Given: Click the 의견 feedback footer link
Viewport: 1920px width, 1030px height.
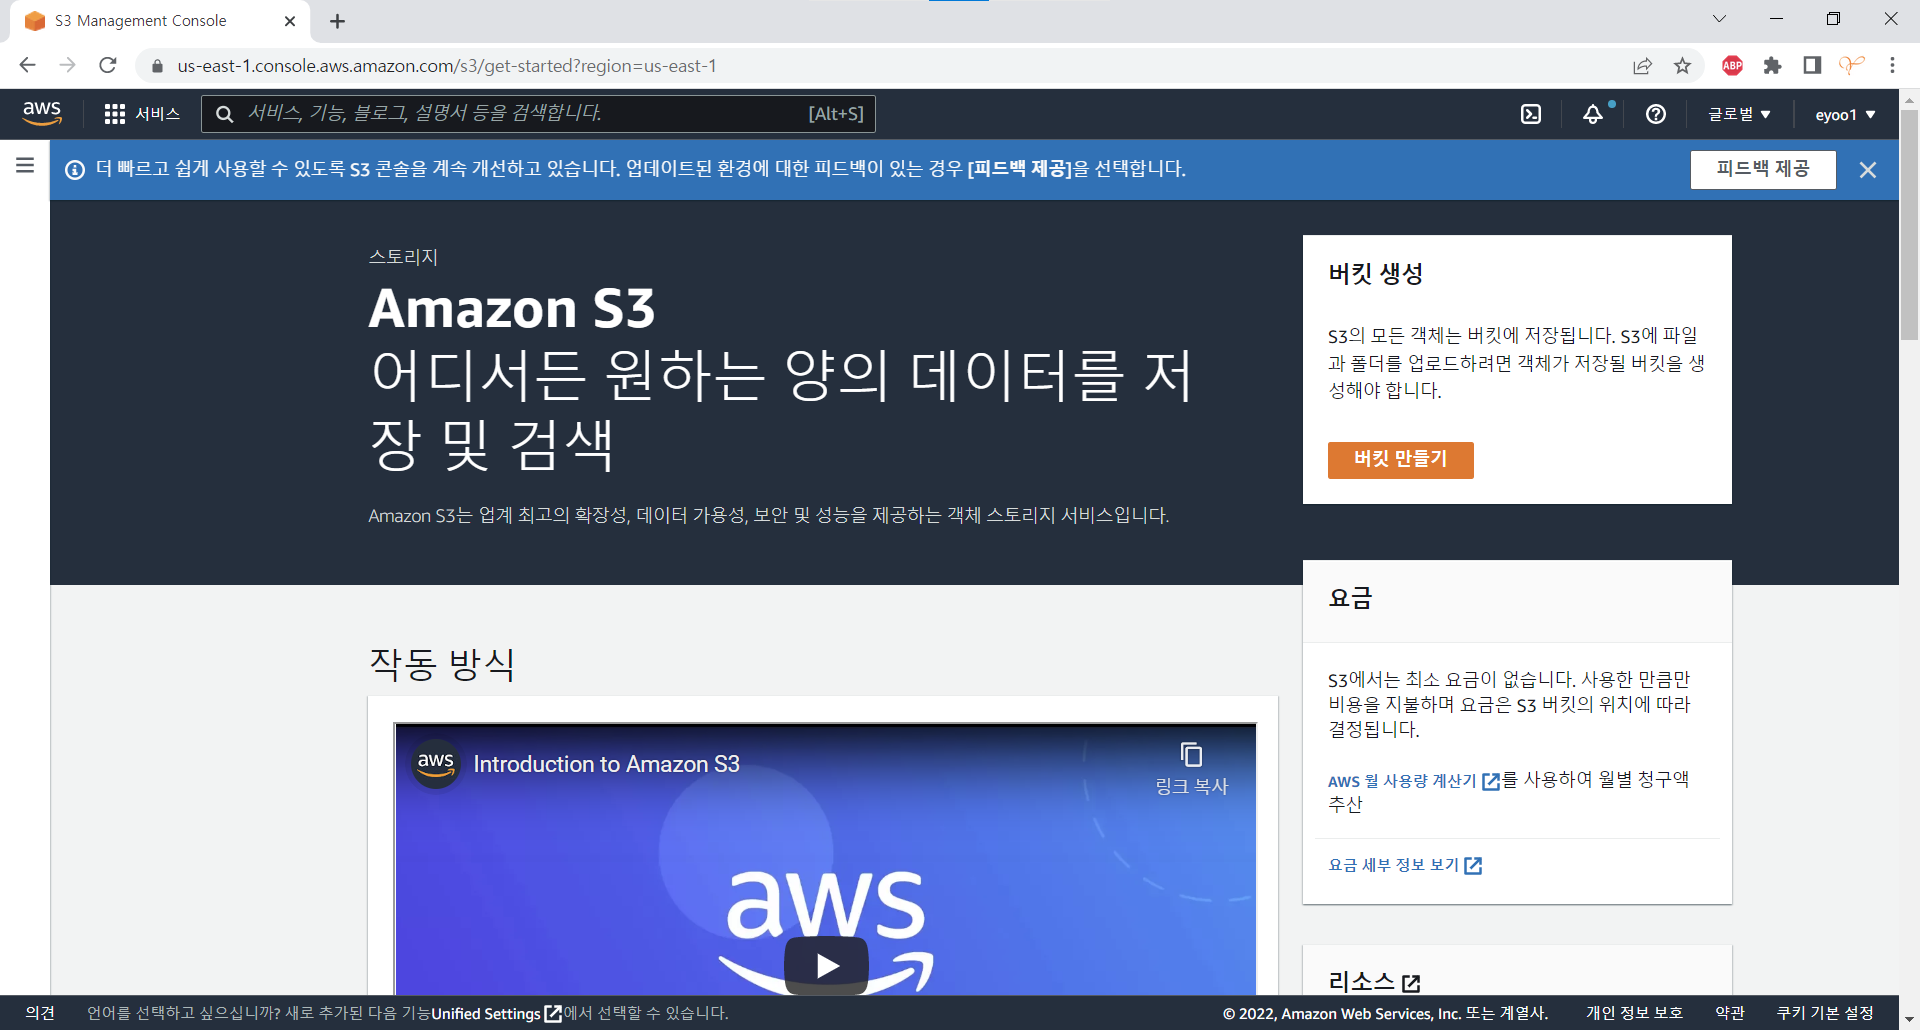Looking at the screenshot, I should (40, 1013).
